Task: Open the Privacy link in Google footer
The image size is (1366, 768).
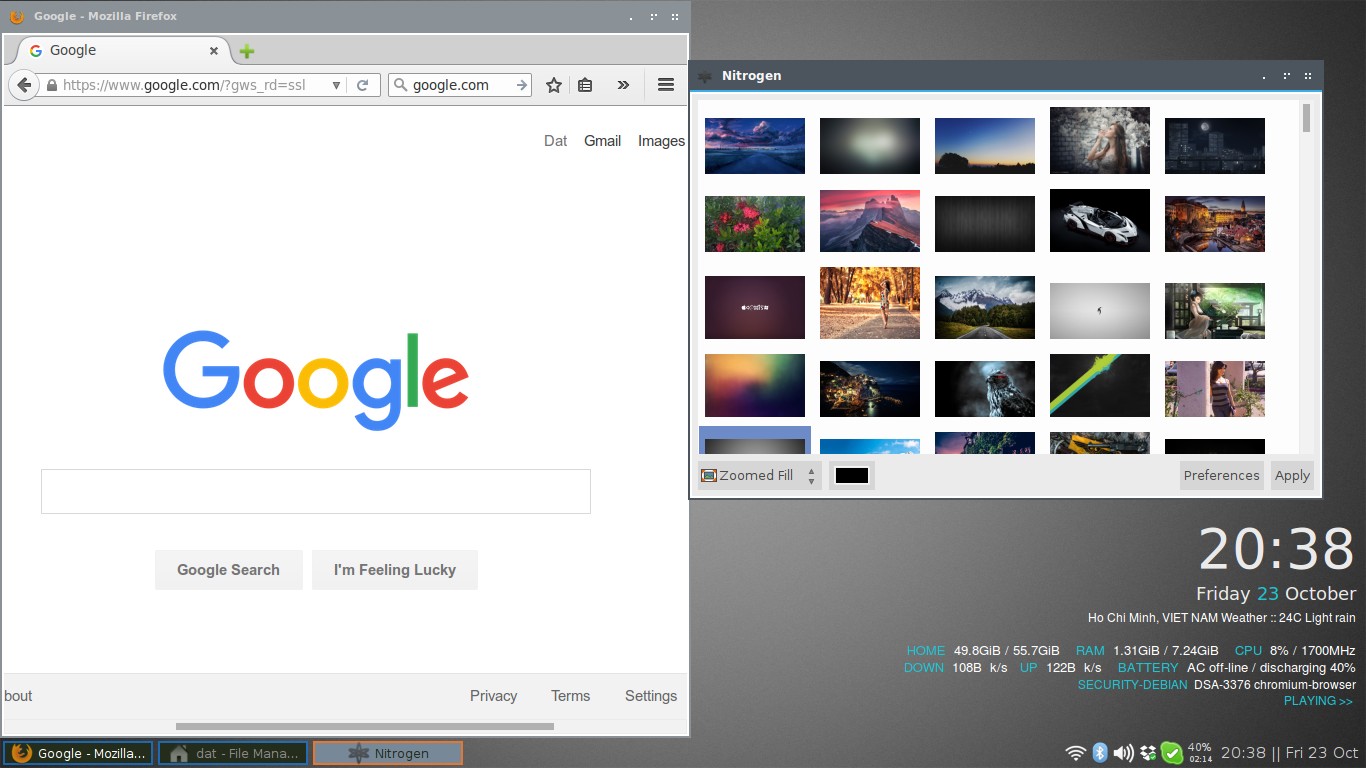Action: [494, 696]
